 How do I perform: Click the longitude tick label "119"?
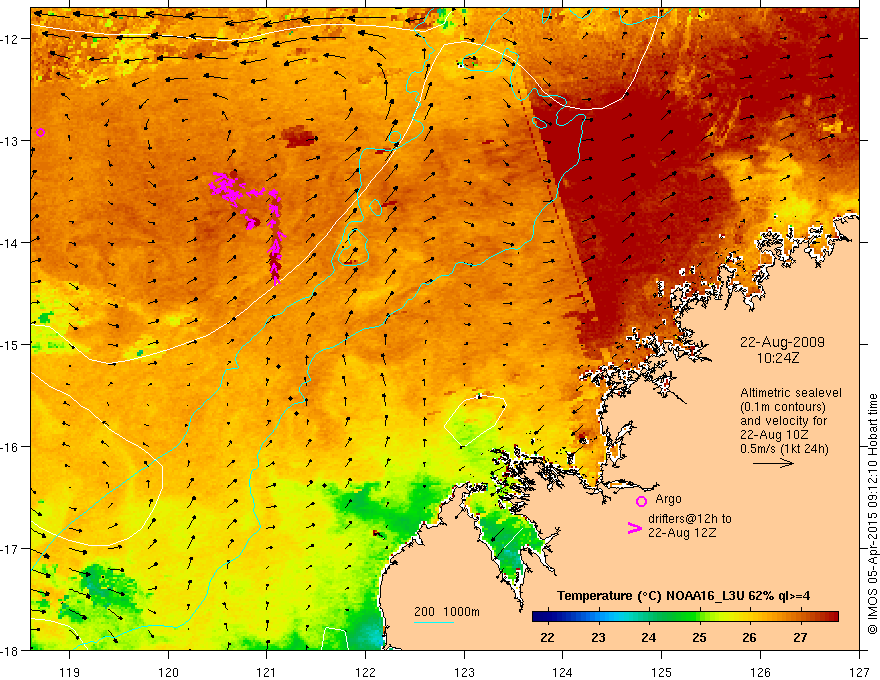pos(70,672)
